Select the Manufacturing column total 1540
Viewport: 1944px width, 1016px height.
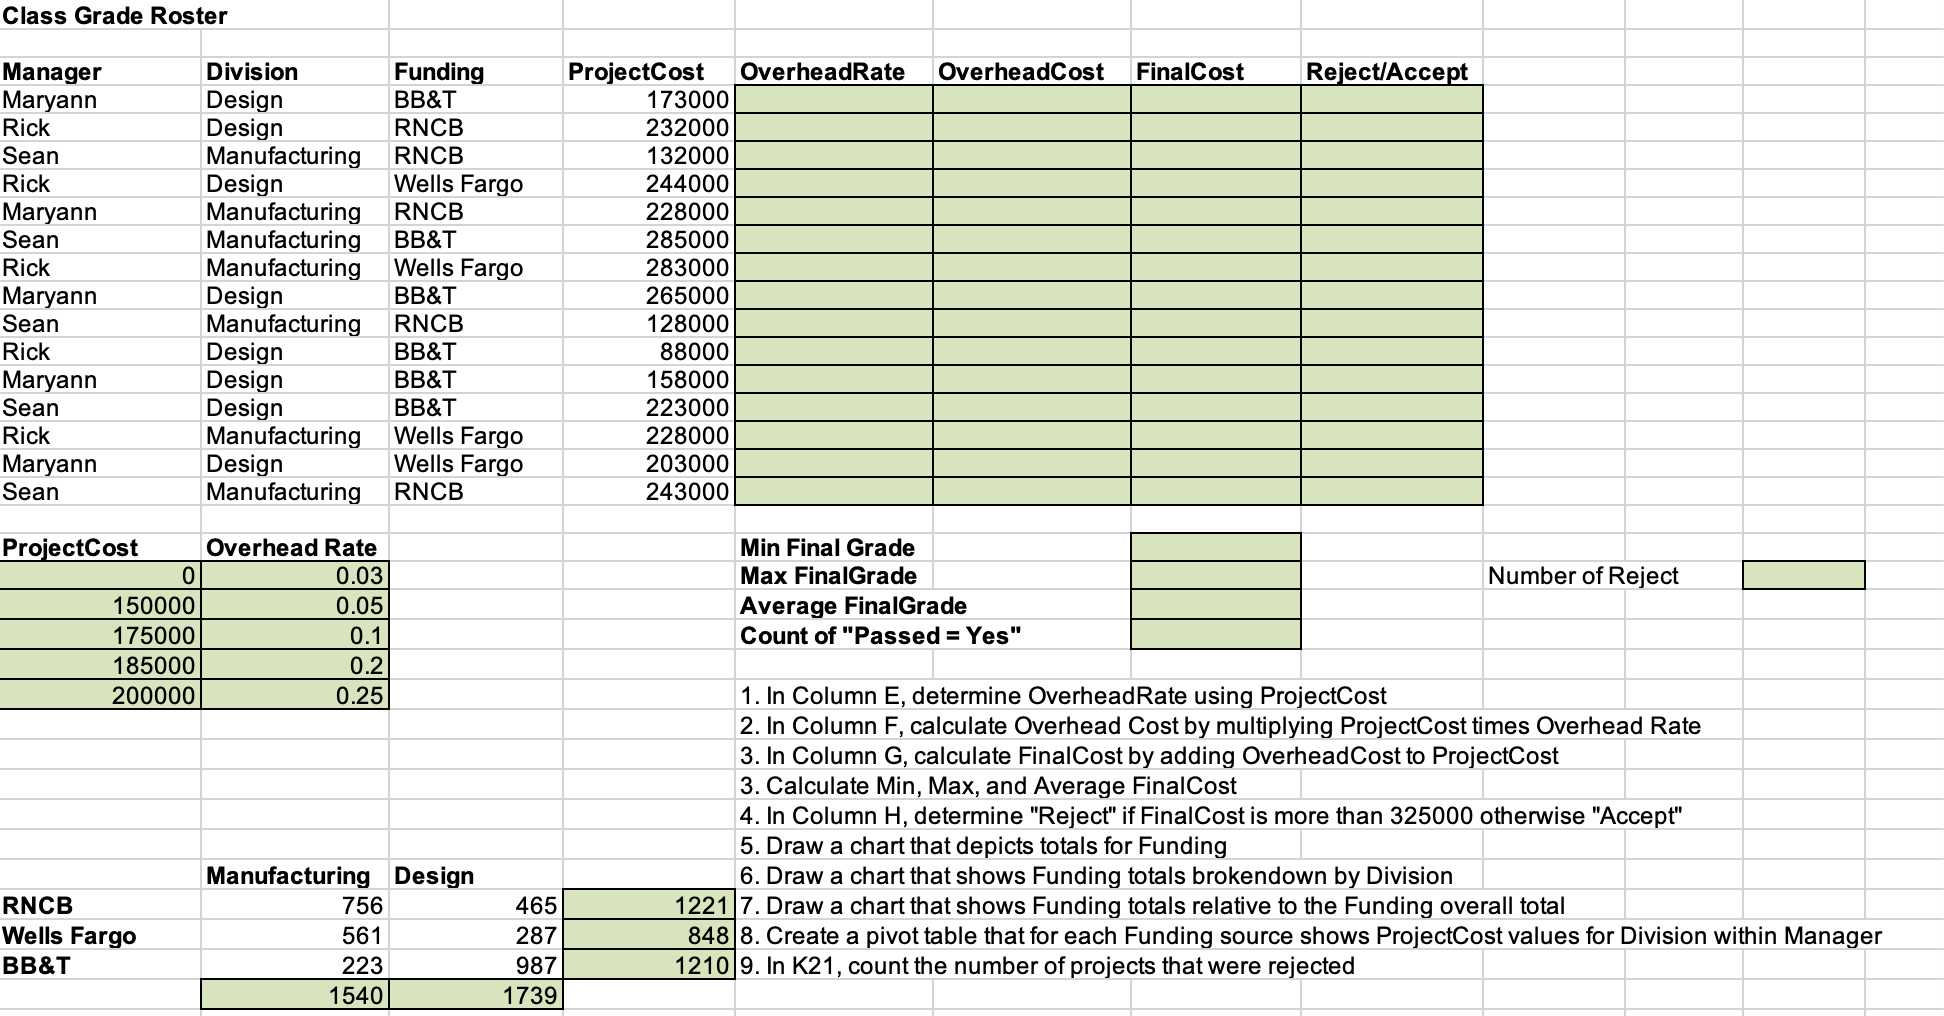coord(295,996)
